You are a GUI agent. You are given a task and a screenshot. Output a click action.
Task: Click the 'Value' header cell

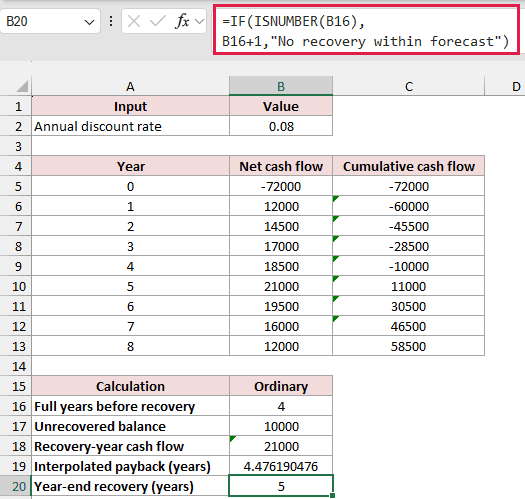(281, 106)
